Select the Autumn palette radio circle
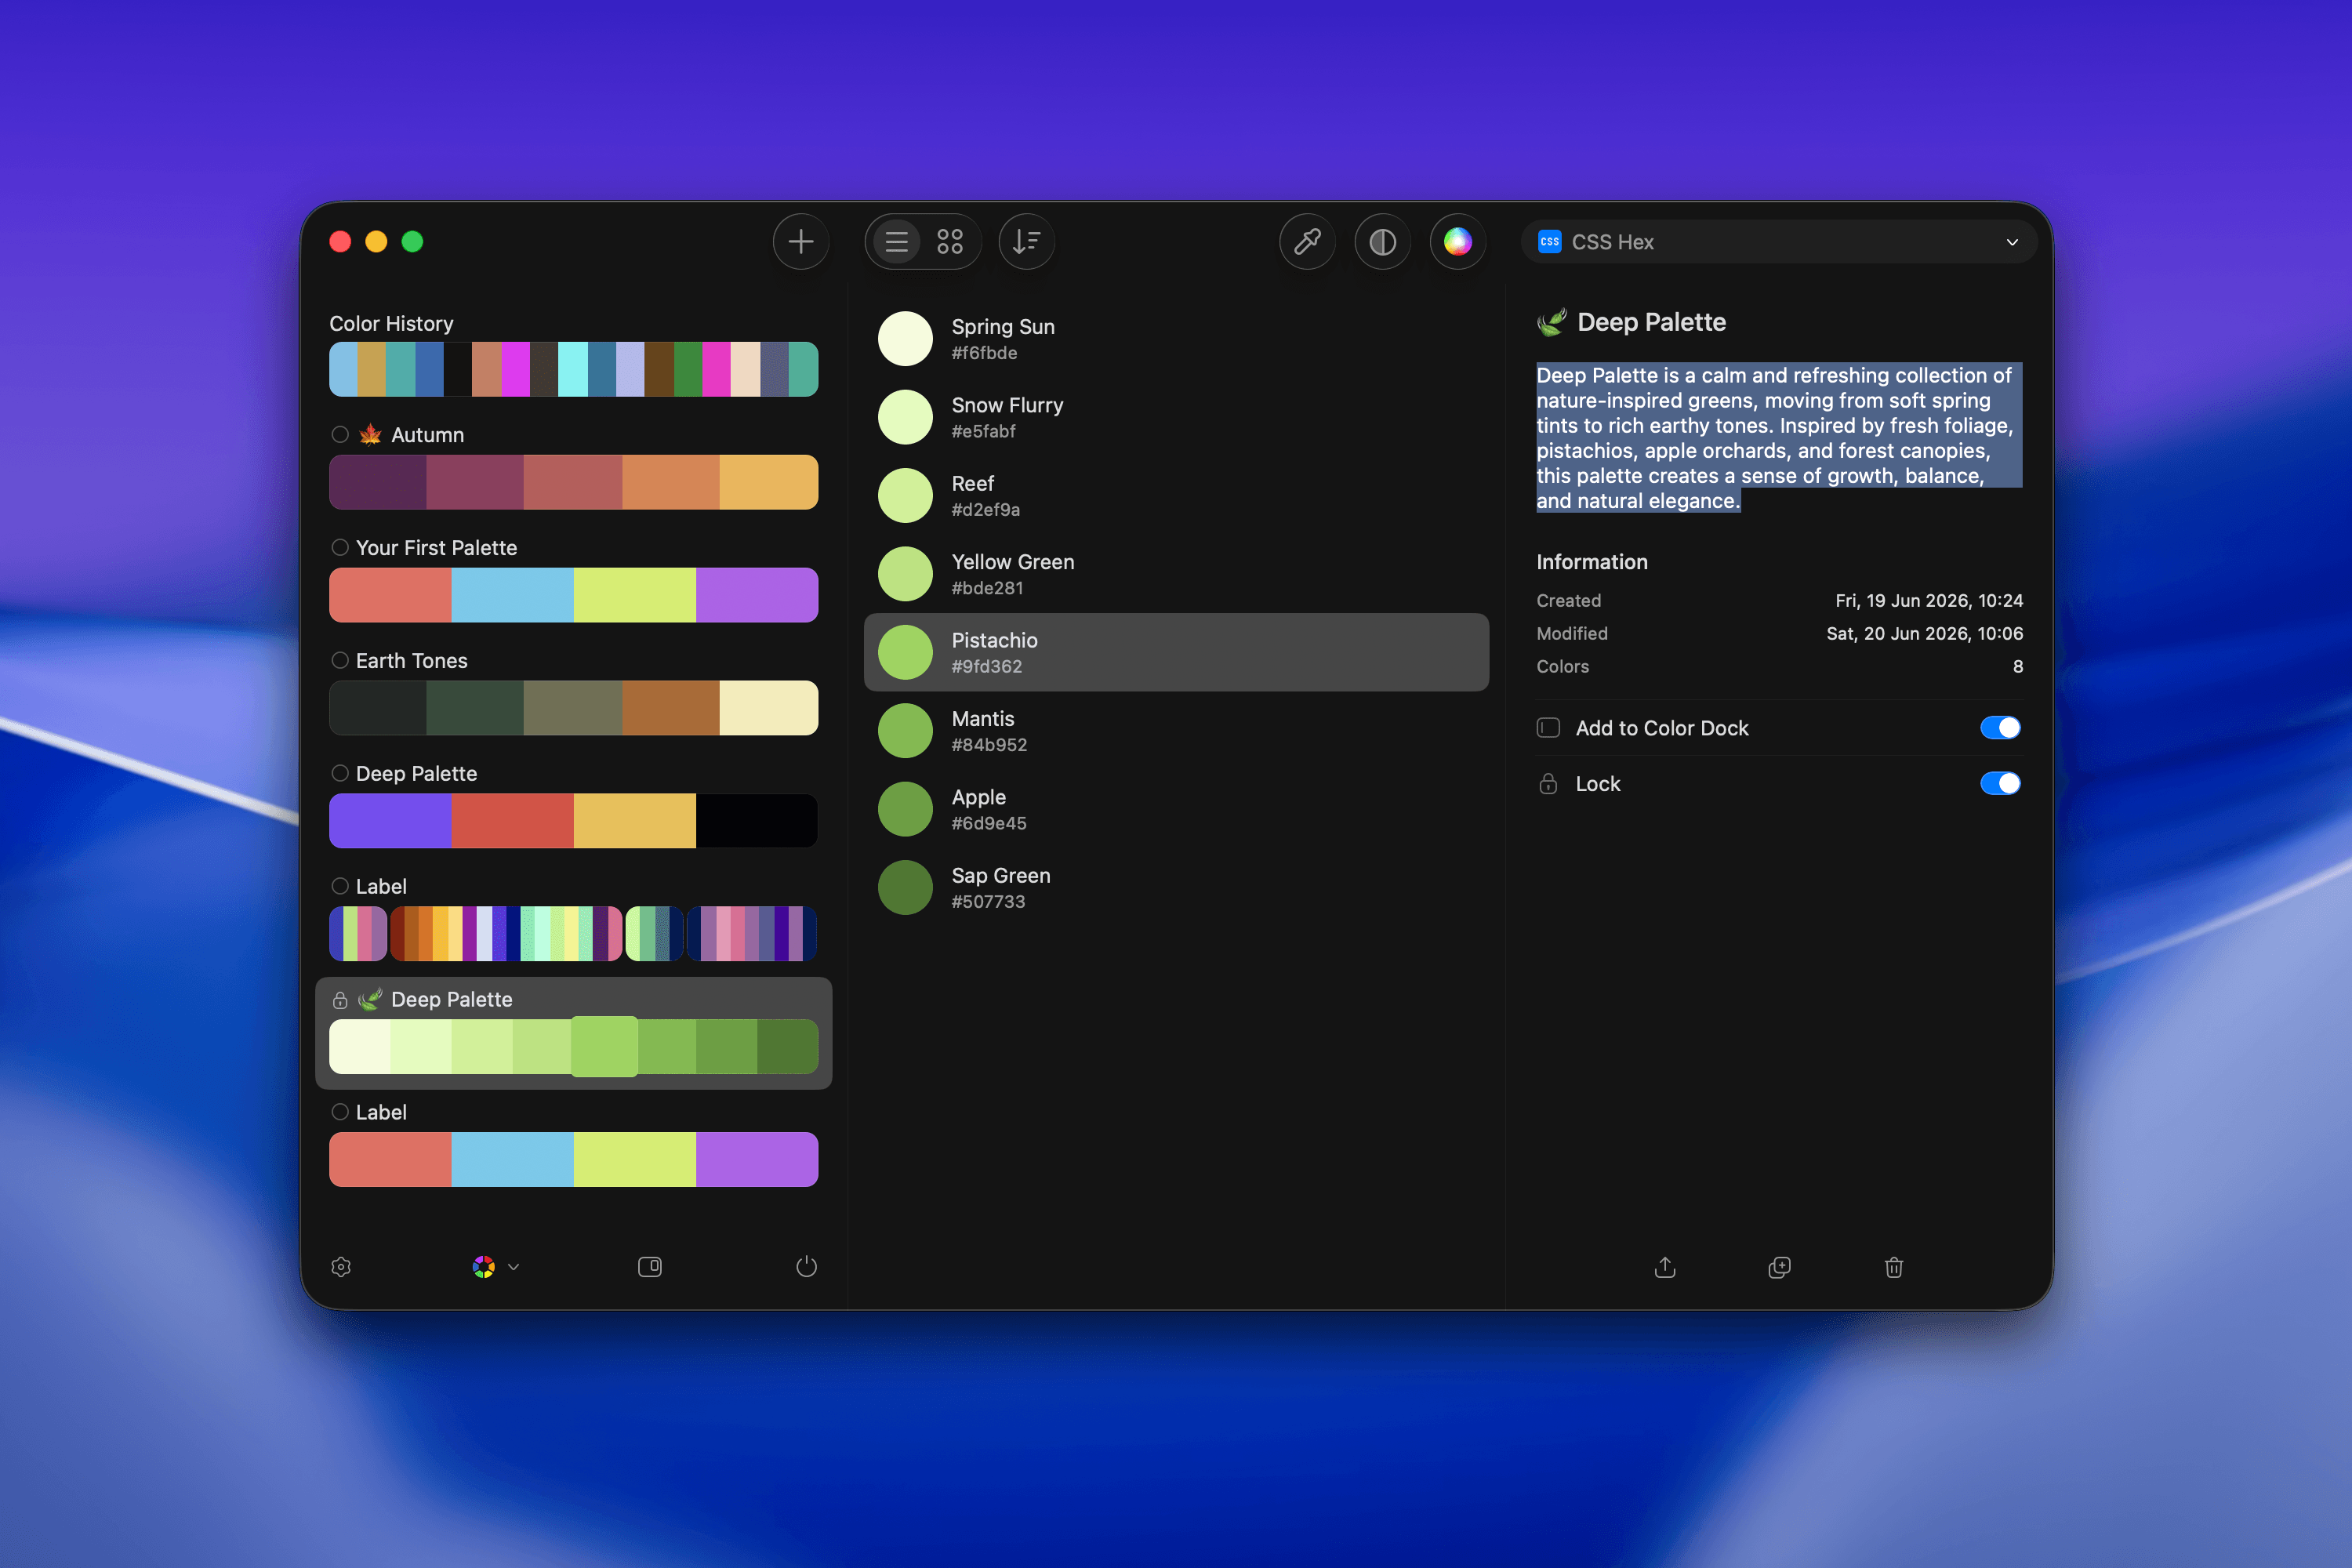 pos(340,434)
